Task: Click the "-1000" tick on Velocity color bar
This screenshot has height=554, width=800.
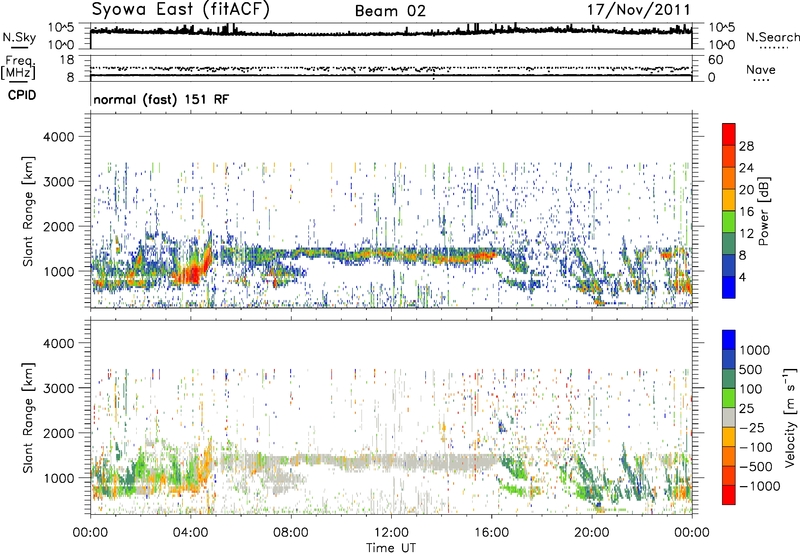Action: tap(760, 486)
